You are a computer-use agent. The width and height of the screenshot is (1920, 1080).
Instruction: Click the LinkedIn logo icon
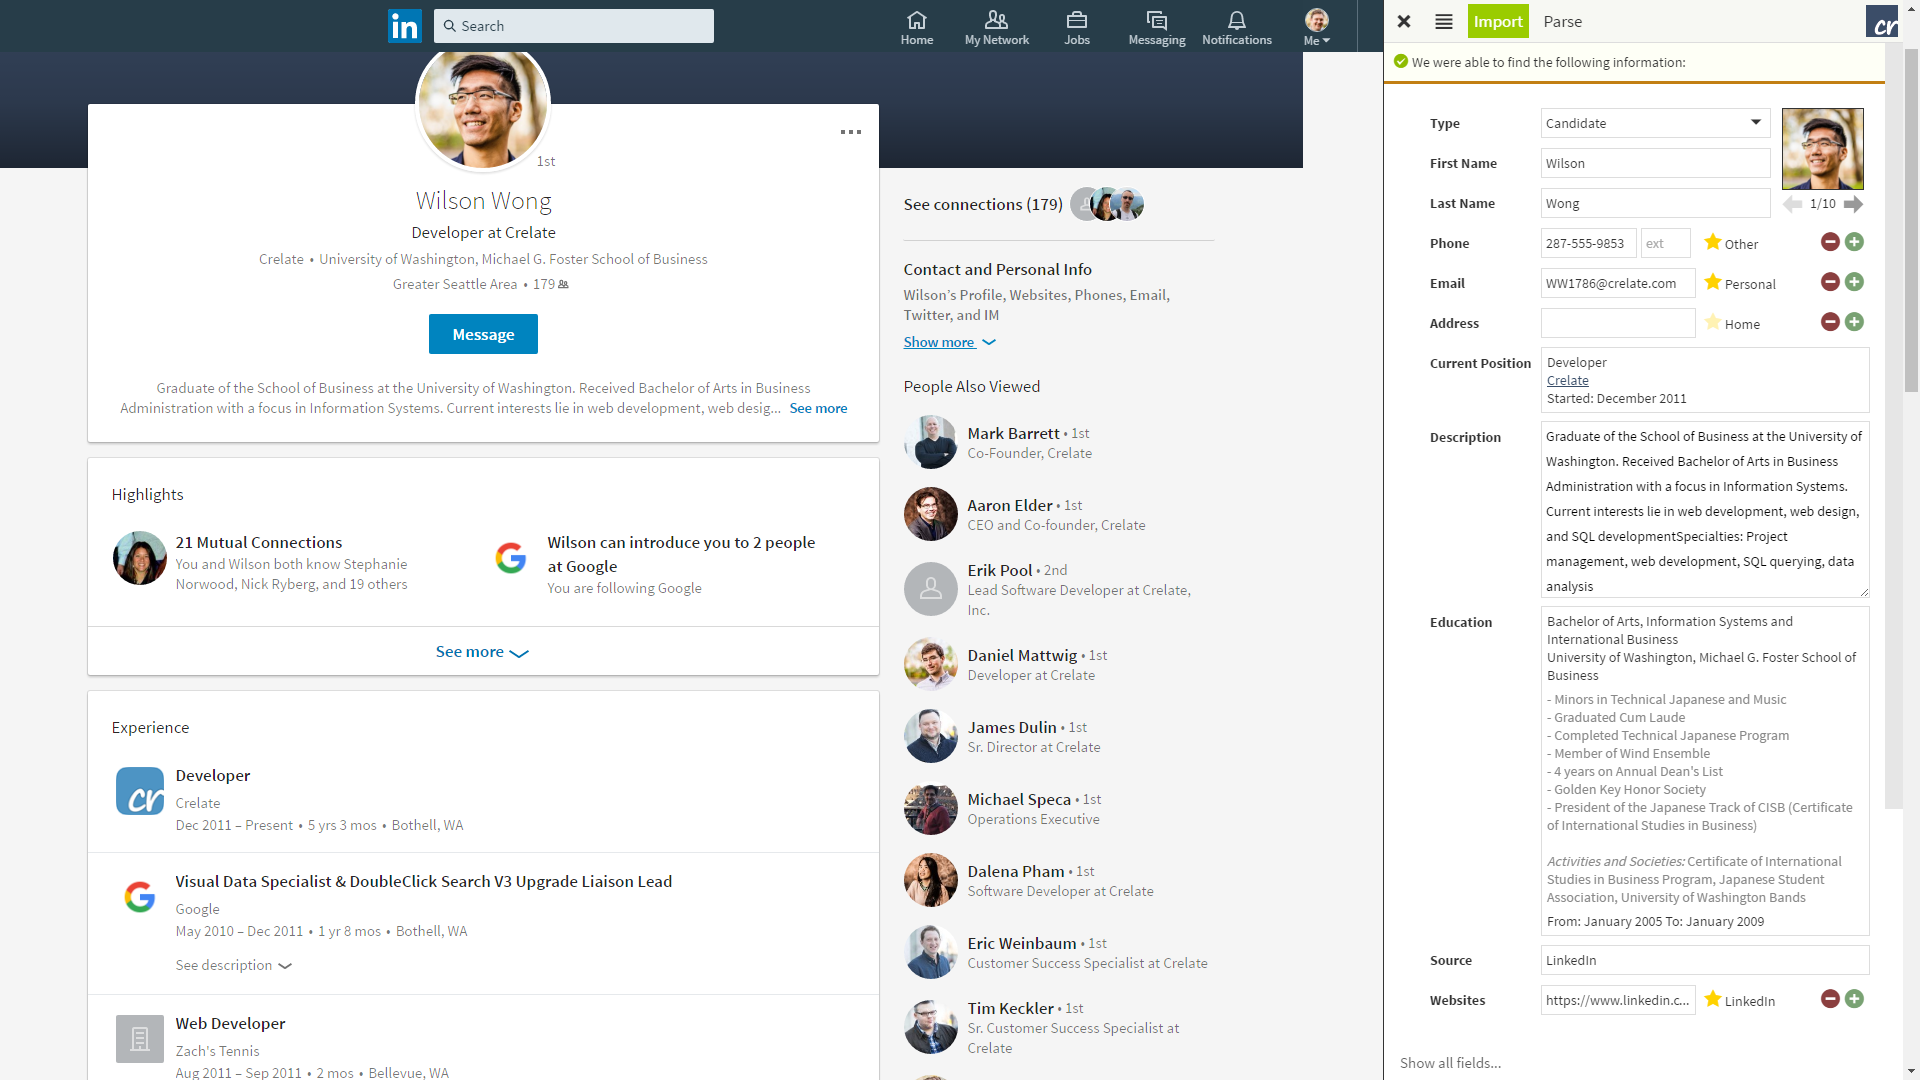[x=404, y=26]
